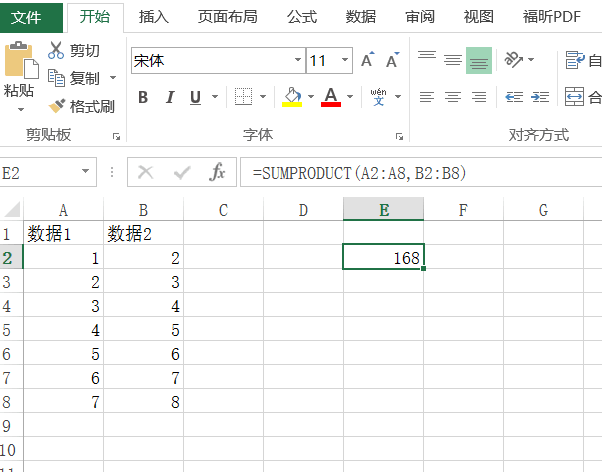
Task: Click the orientation (angled text) icon
Action: (513, 60)
